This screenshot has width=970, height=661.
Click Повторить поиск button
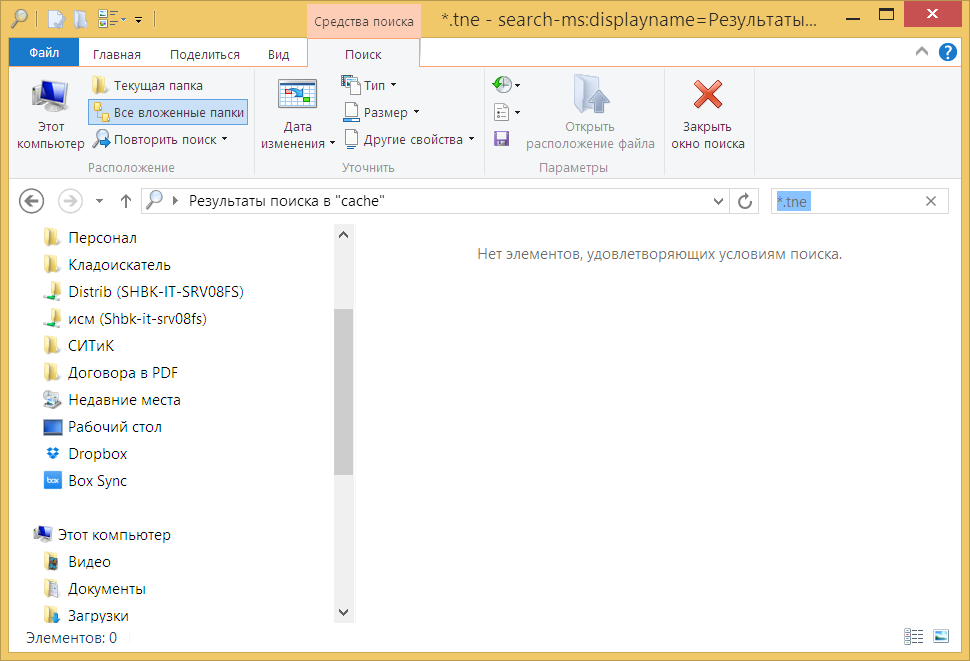[160, 140]
